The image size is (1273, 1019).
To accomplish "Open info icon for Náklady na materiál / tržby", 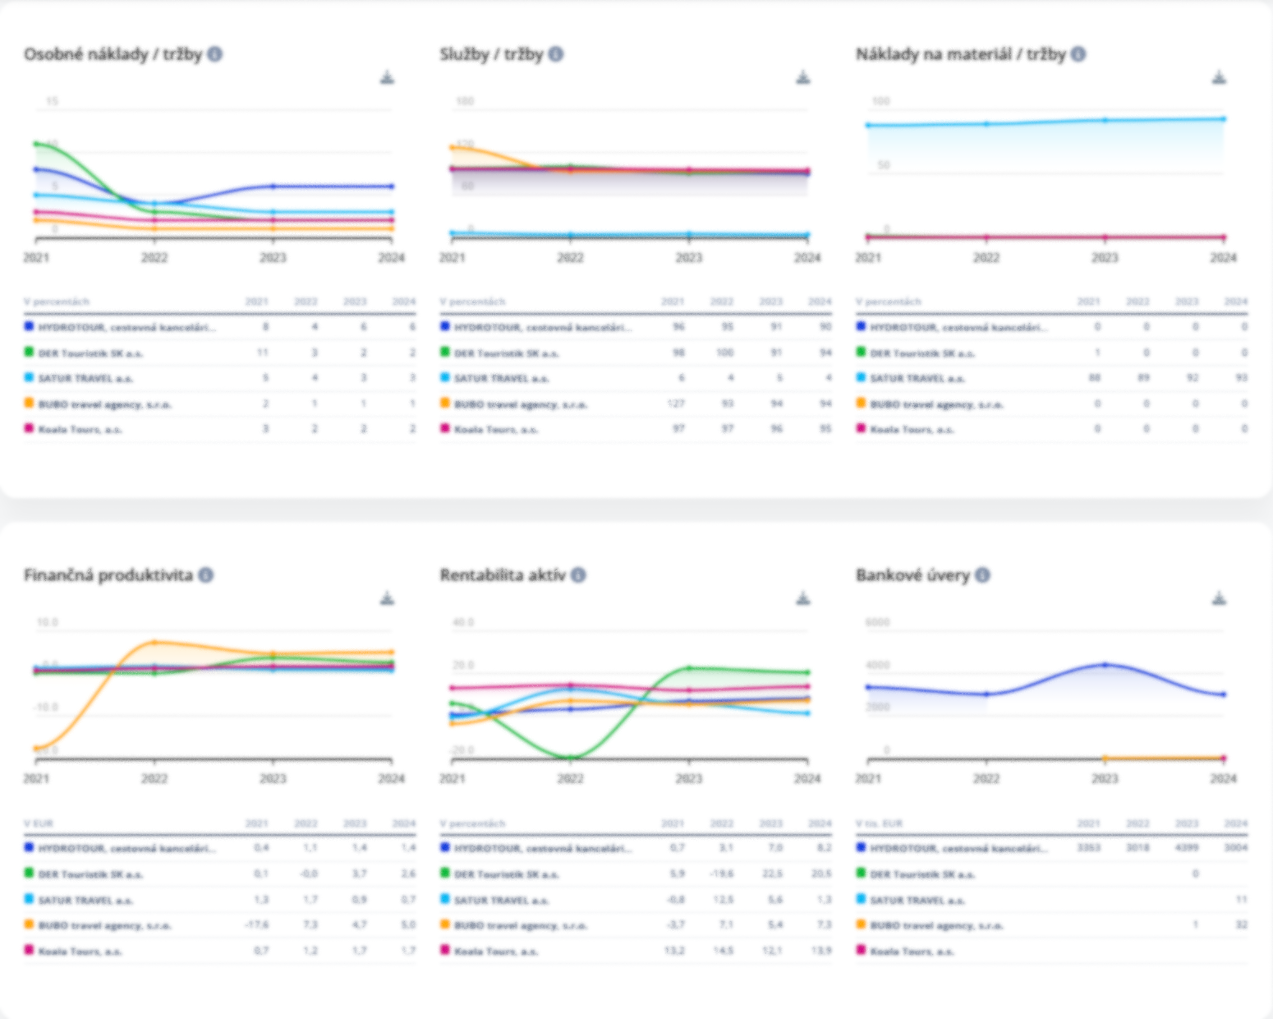I will click(x=1078, y=54).
